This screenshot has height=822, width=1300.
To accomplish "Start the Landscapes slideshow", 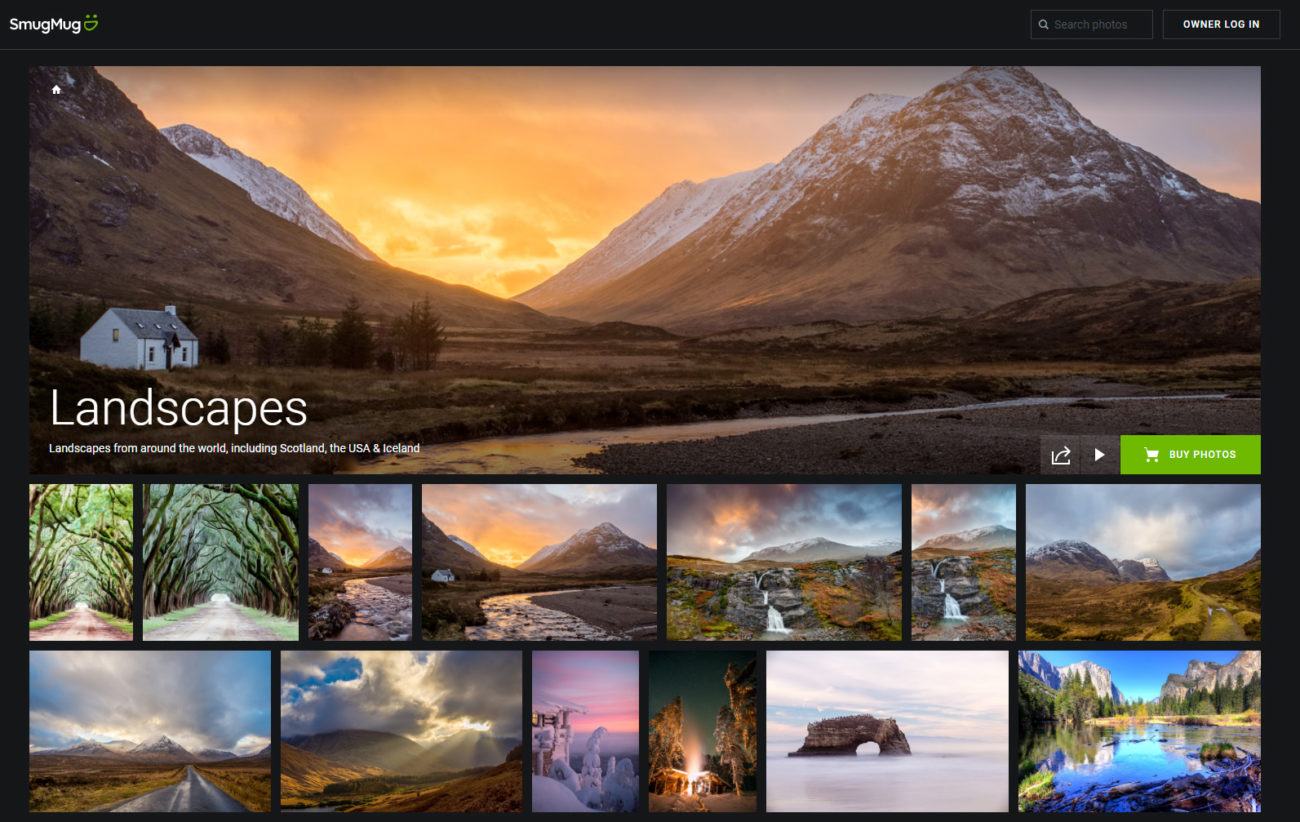I will tap(1099, 454).
